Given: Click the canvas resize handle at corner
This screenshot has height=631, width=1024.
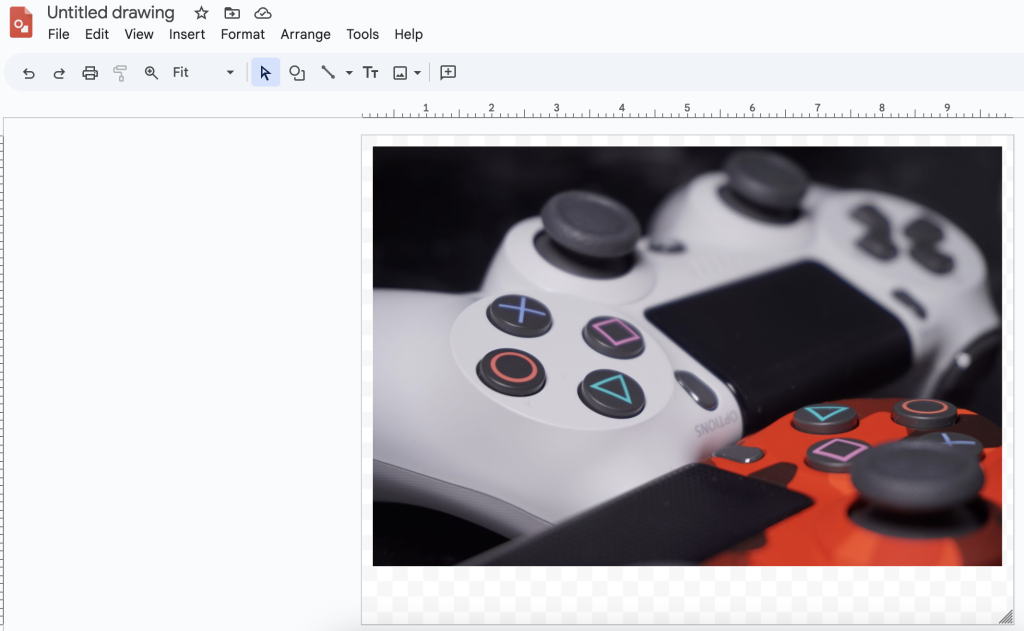Looking at the screenshot, I should pyautogui.click(x=1006, y=617).
